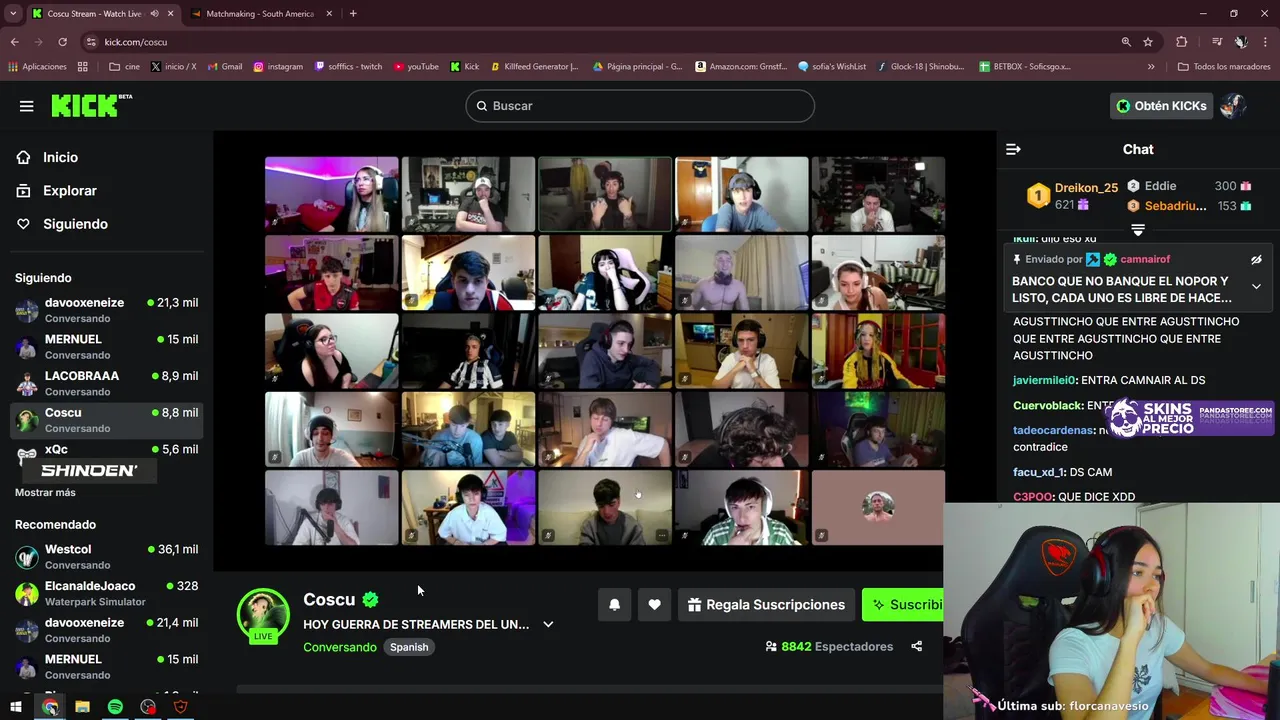Click Dreikon_25 top gifter name
Screen dimensions: 1280x720
coord(1086,188)
